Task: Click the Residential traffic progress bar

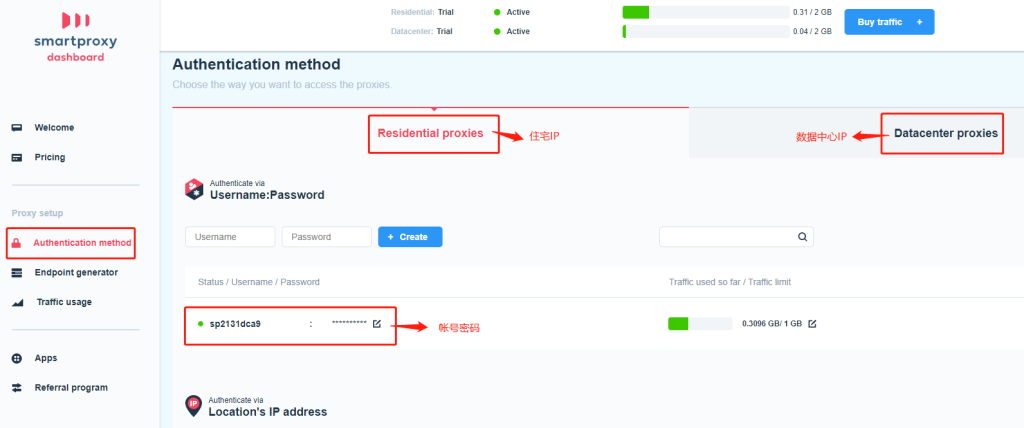Action: coord(706,12)
